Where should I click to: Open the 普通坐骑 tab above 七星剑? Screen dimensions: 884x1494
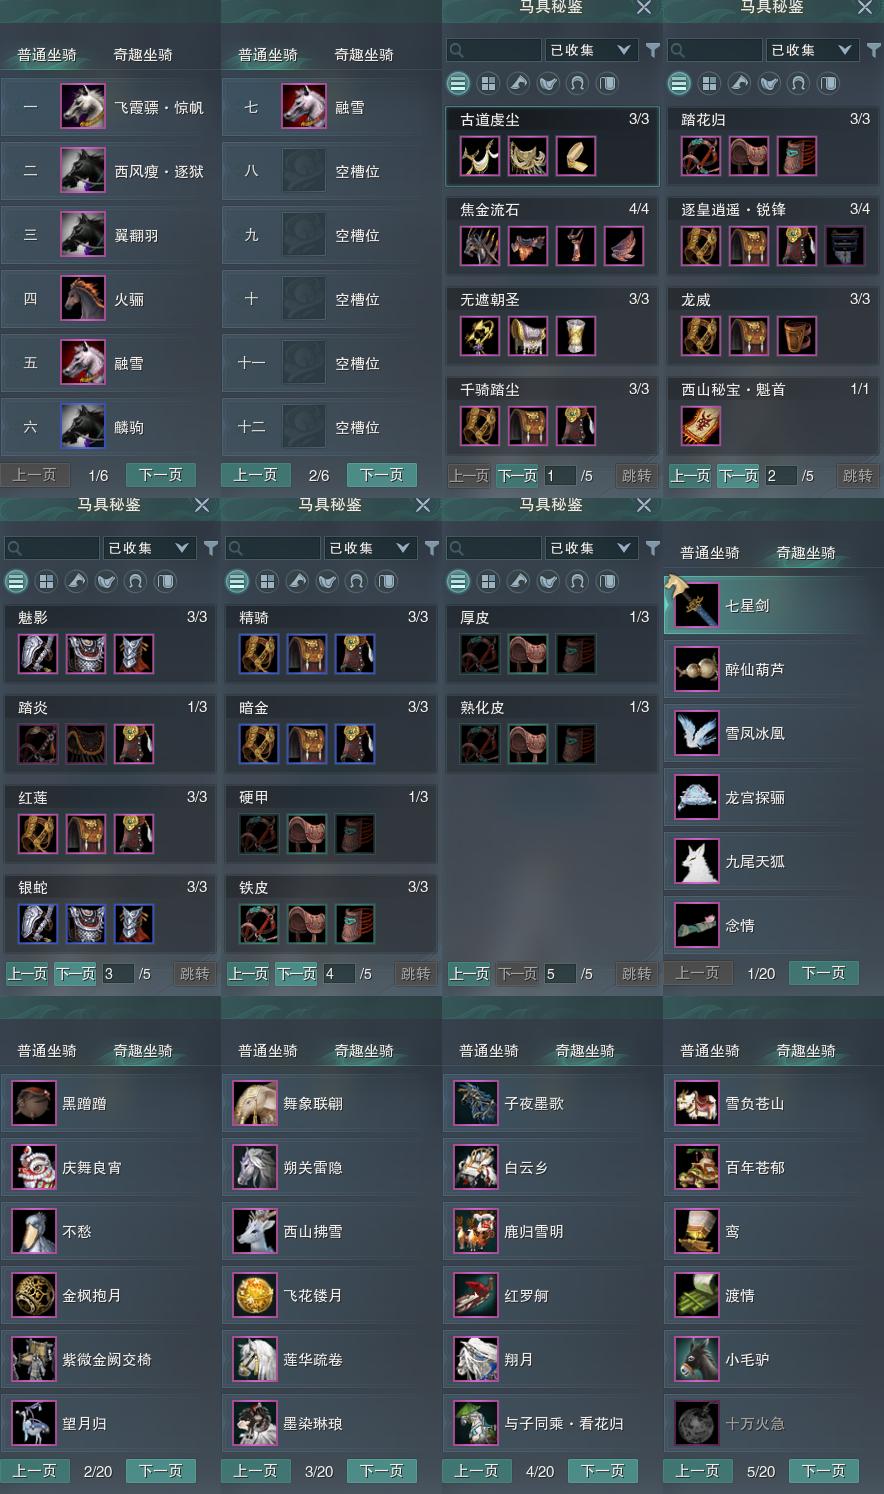coord(710,553)
